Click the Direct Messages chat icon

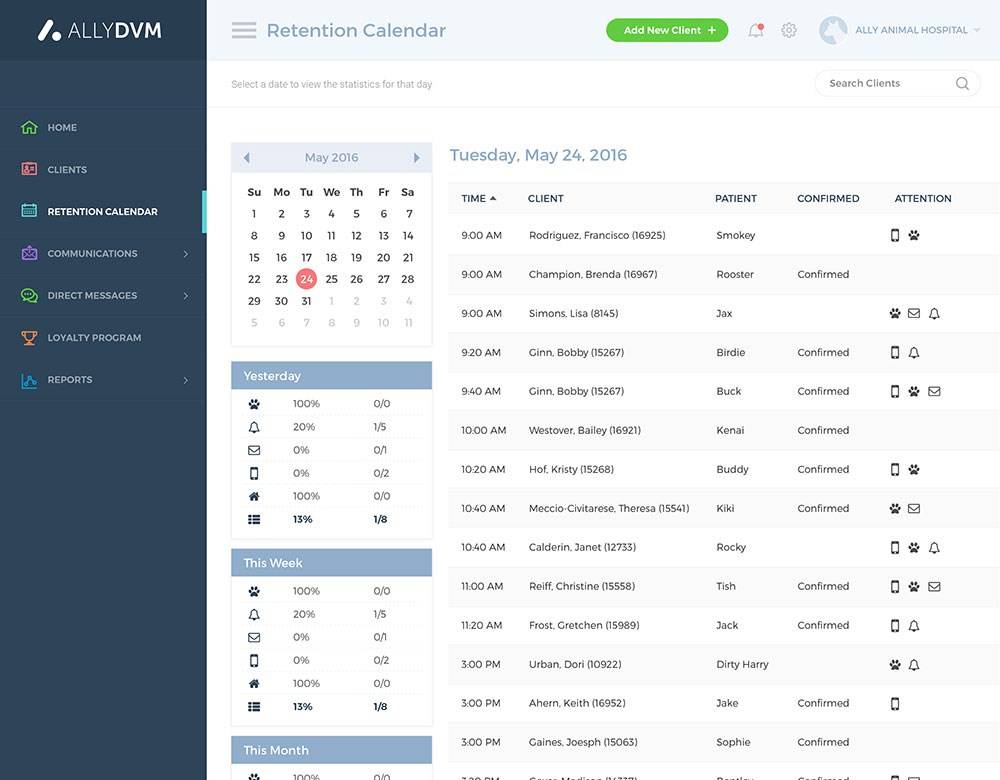[x=27, y=295]
